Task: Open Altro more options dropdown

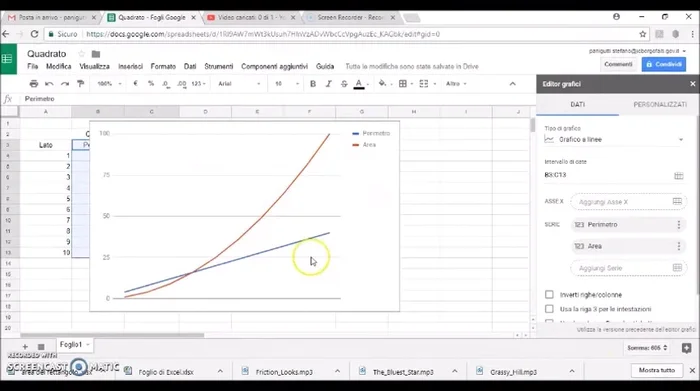Action: [x=456, y=83]
